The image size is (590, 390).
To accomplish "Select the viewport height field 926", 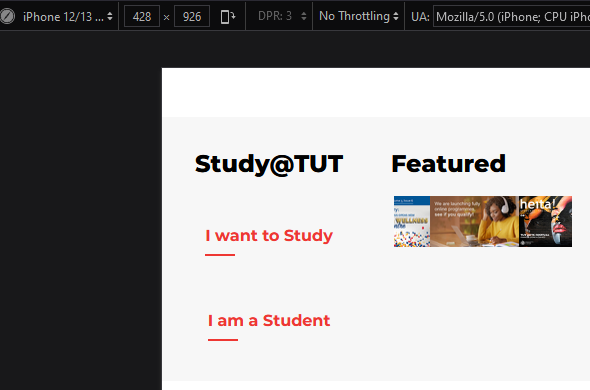I will coord(192,17).
